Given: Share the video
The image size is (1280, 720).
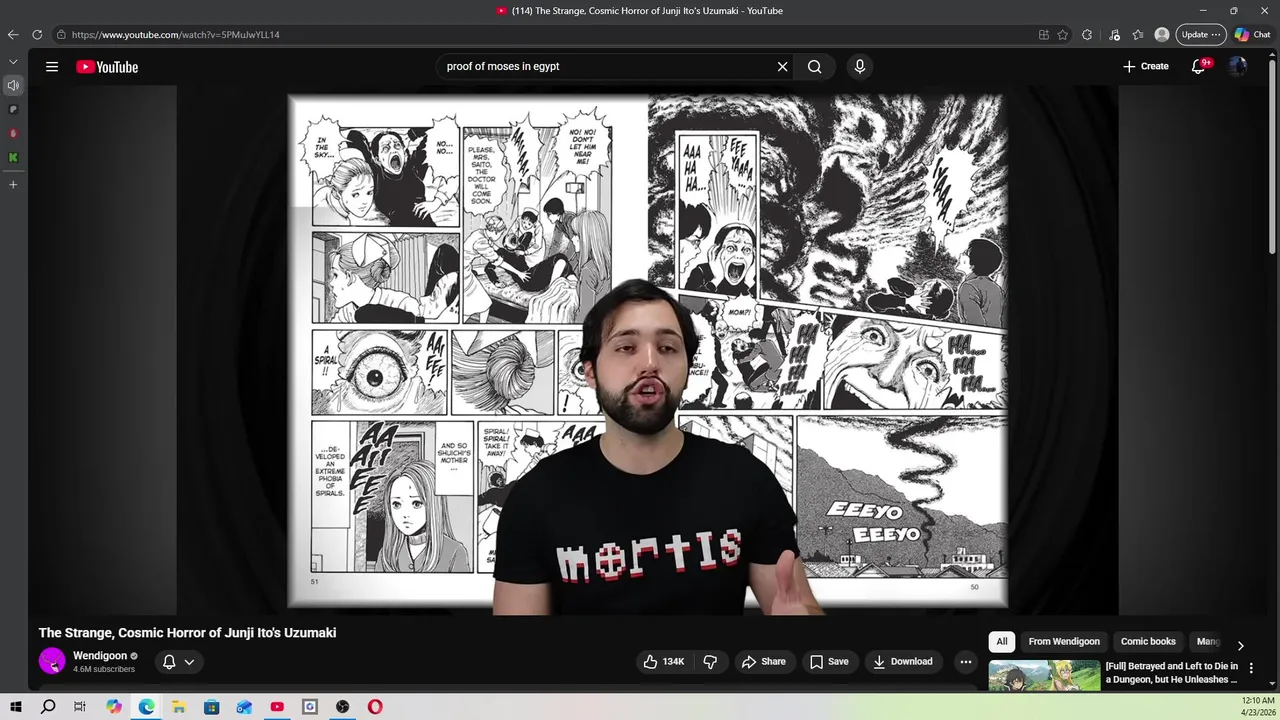Looking at the screenshot, I should (763, 661).
